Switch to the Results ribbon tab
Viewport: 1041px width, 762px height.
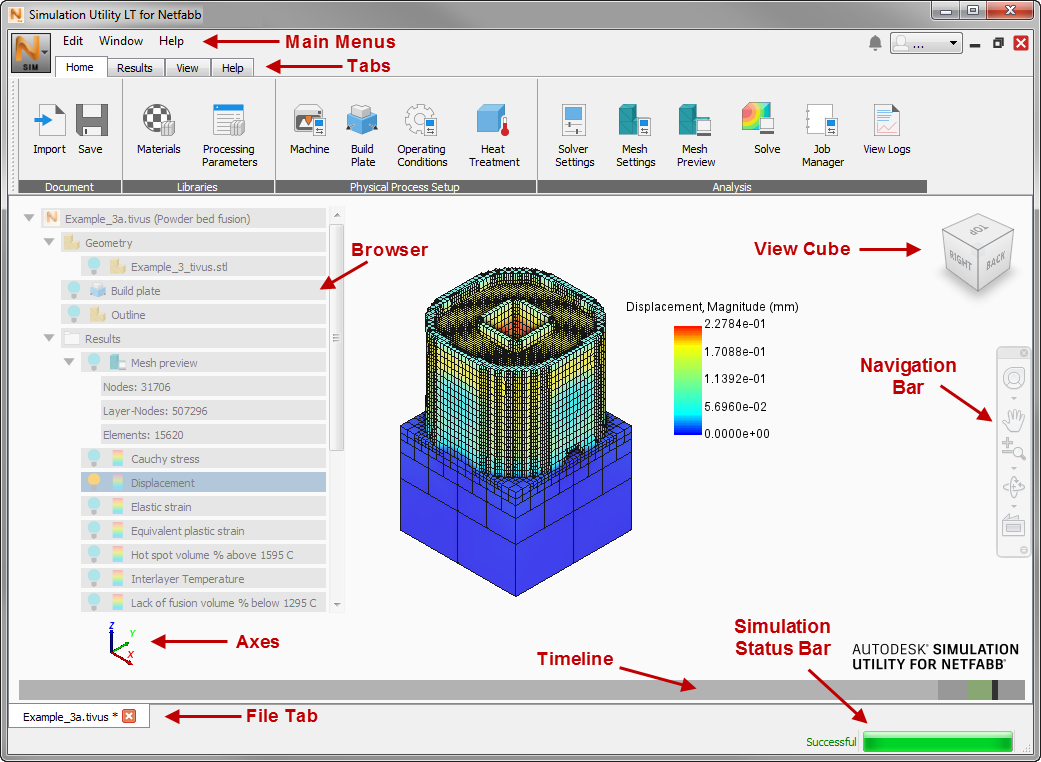(135, 68)
